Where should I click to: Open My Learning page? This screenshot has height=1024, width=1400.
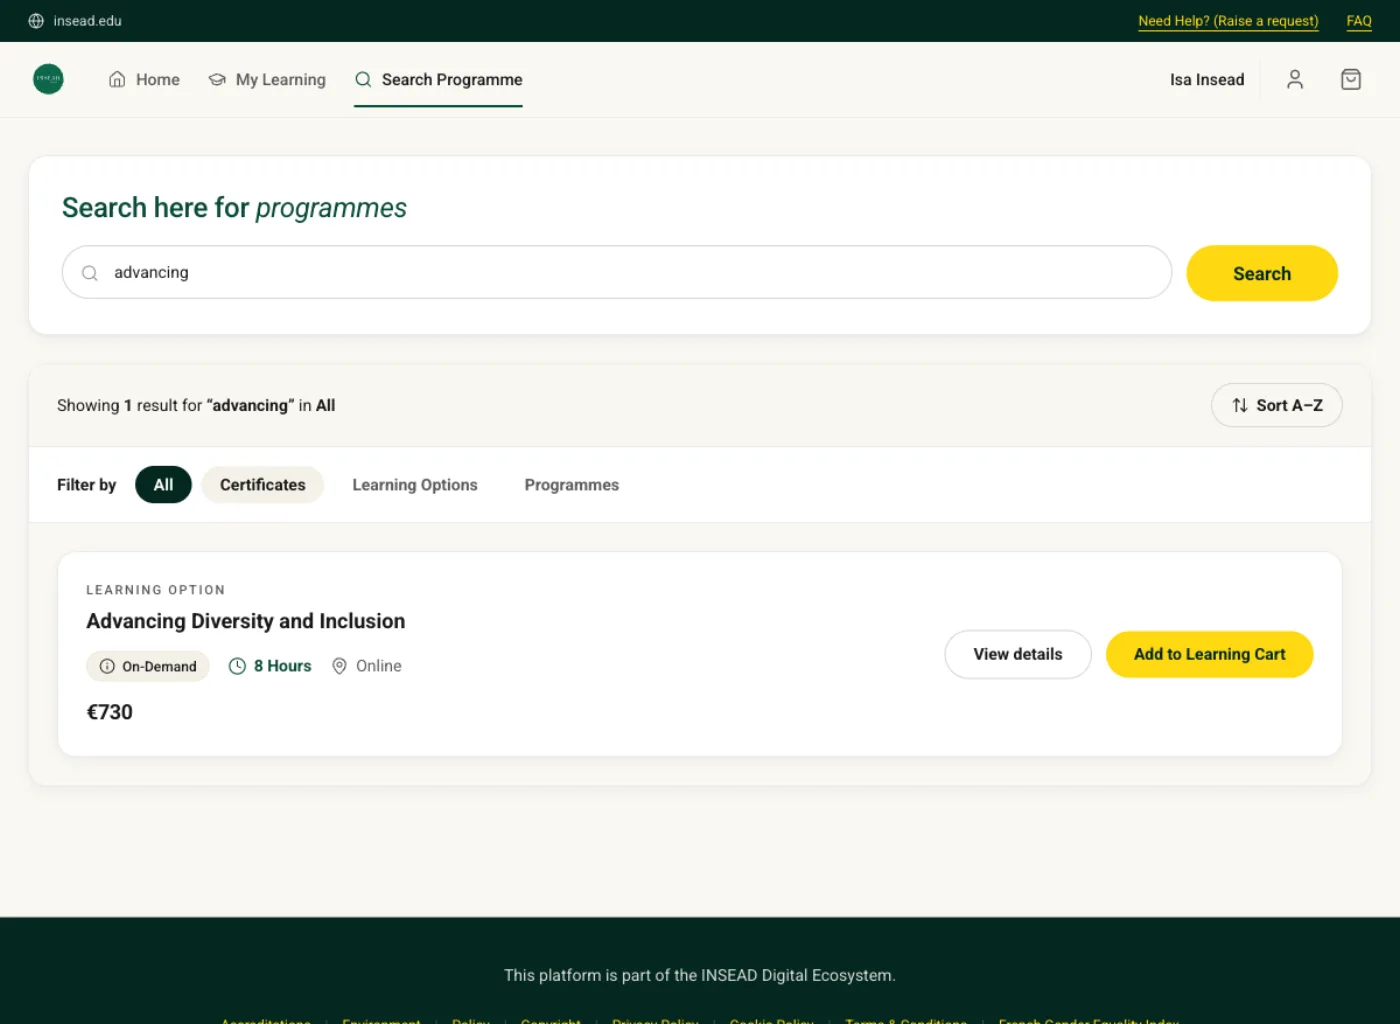point(267,80)
